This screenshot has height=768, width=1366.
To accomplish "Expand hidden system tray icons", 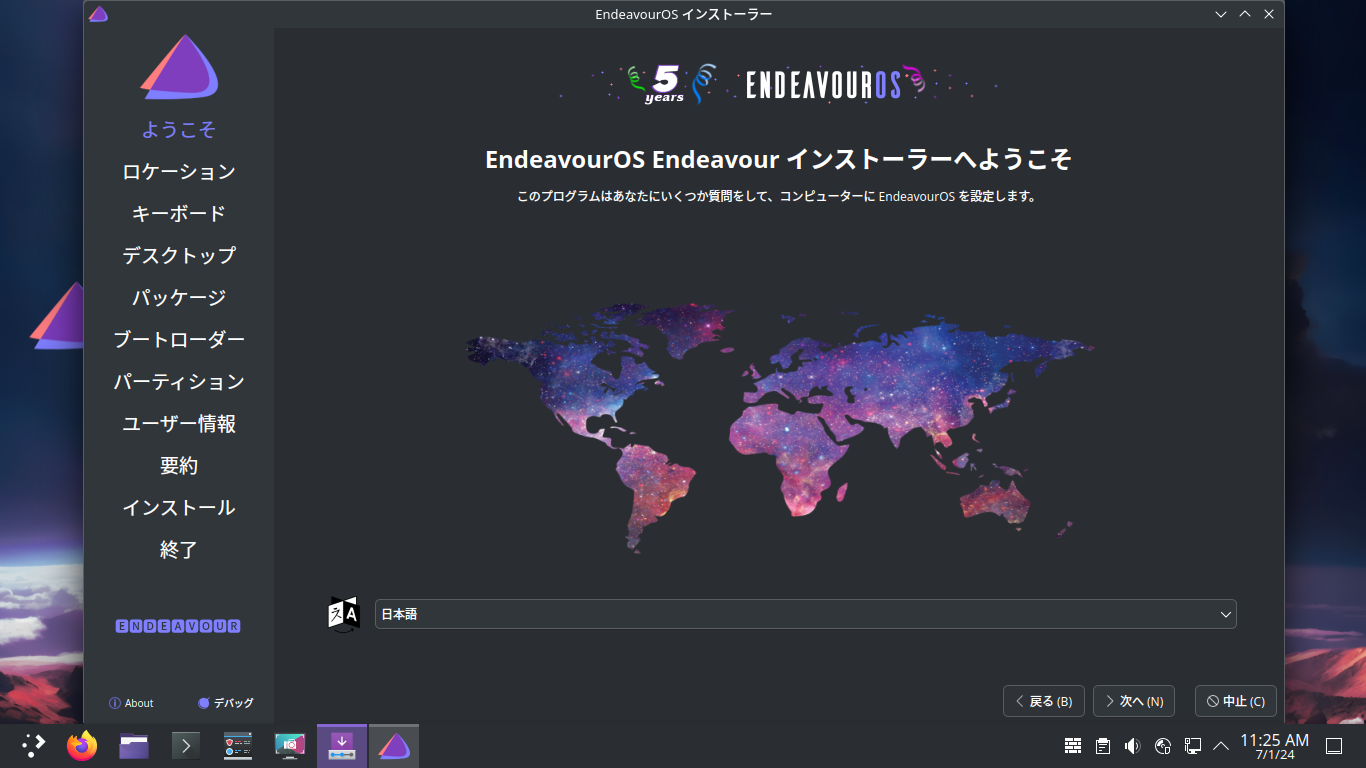I will tap(1221, 745).
